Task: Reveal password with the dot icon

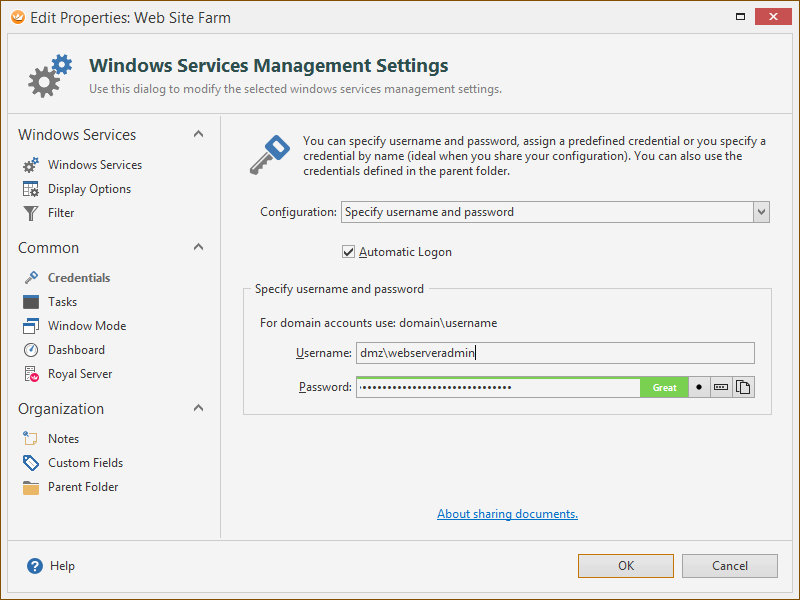Action: [699, 387]
